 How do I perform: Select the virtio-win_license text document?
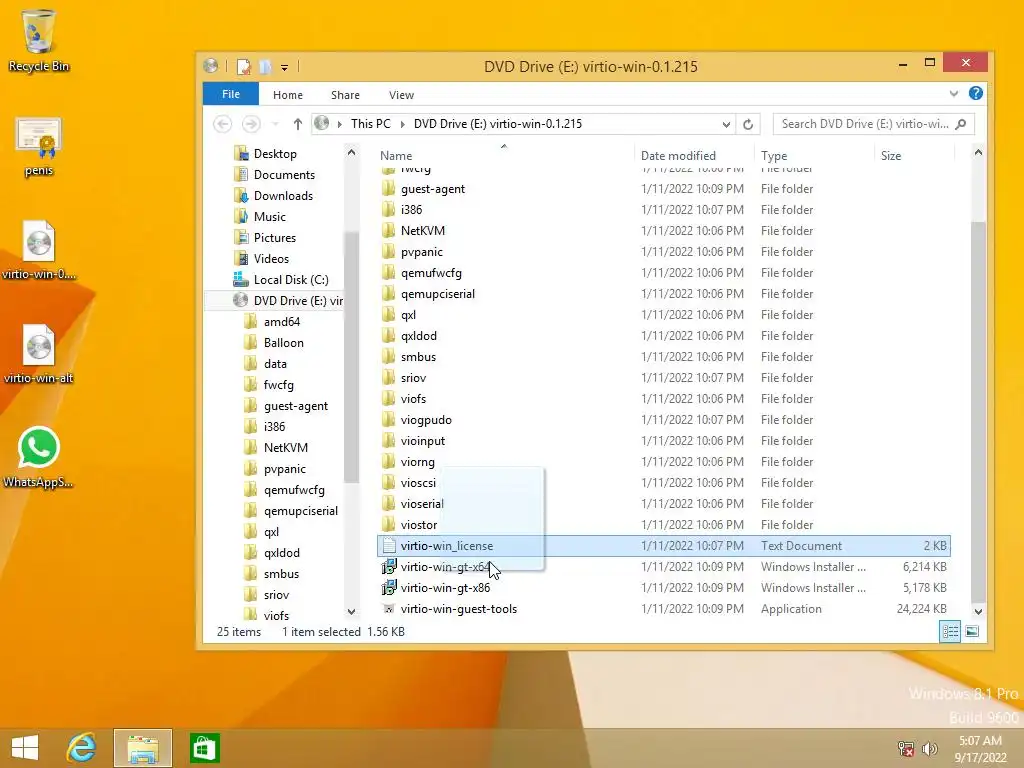[664, 545]
